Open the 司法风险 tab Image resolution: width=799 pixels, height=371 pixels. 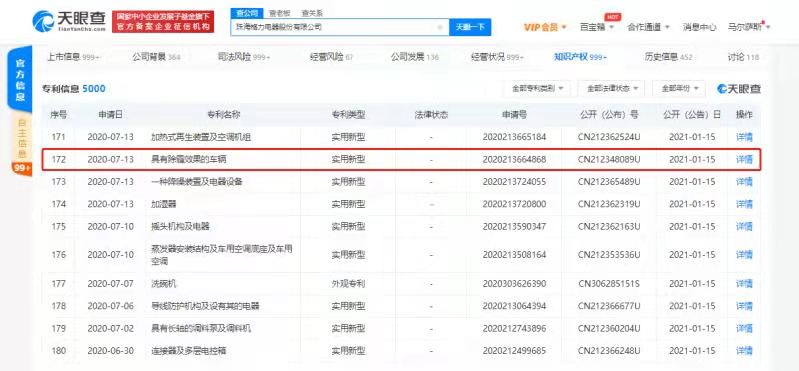coord(244,57)
